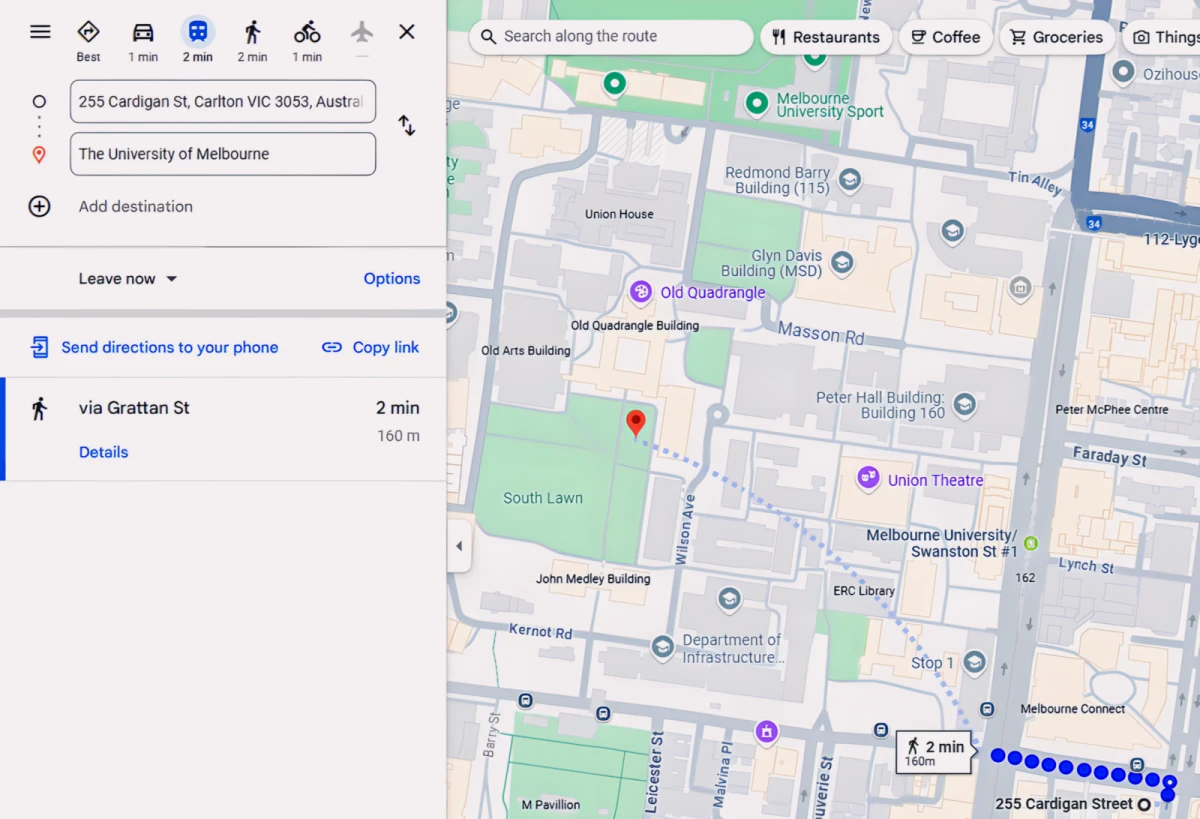Click the Glyn Davis Building marker icon
Screen dimensions: 1200x819
(x=843, y=263)
